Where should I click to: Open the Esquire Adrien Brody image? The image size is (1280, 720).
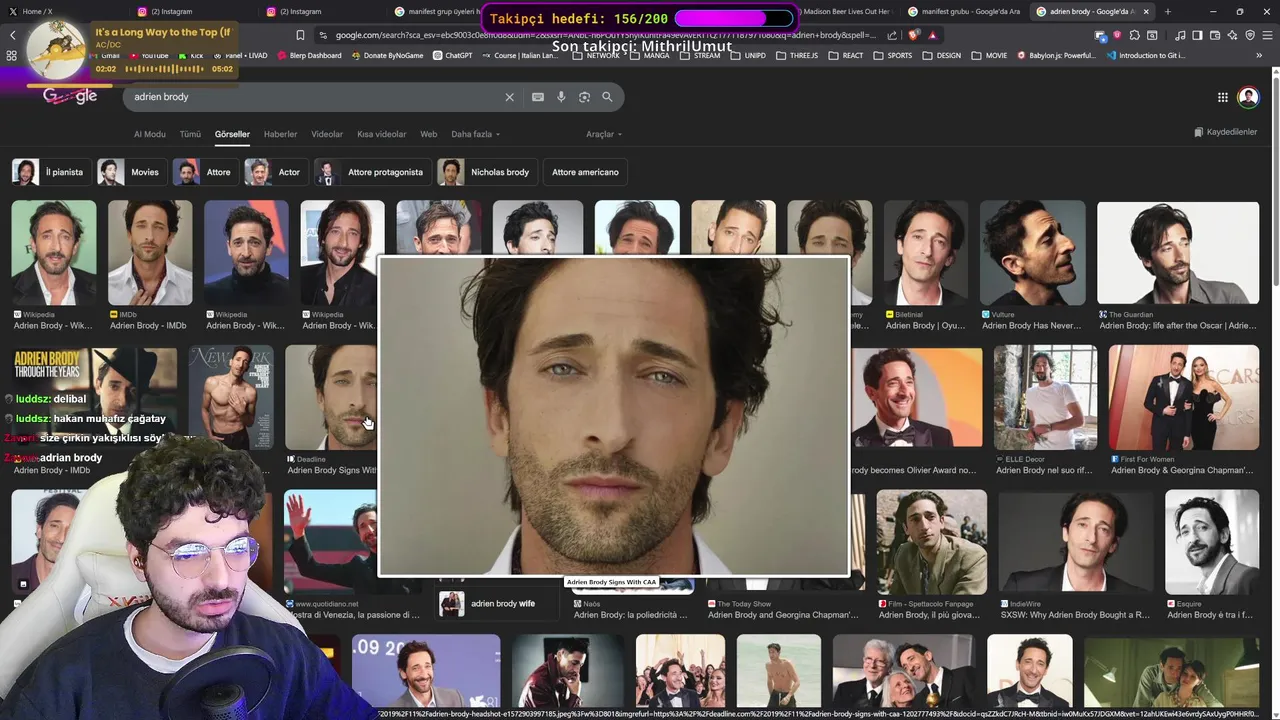pos(1212,542)
